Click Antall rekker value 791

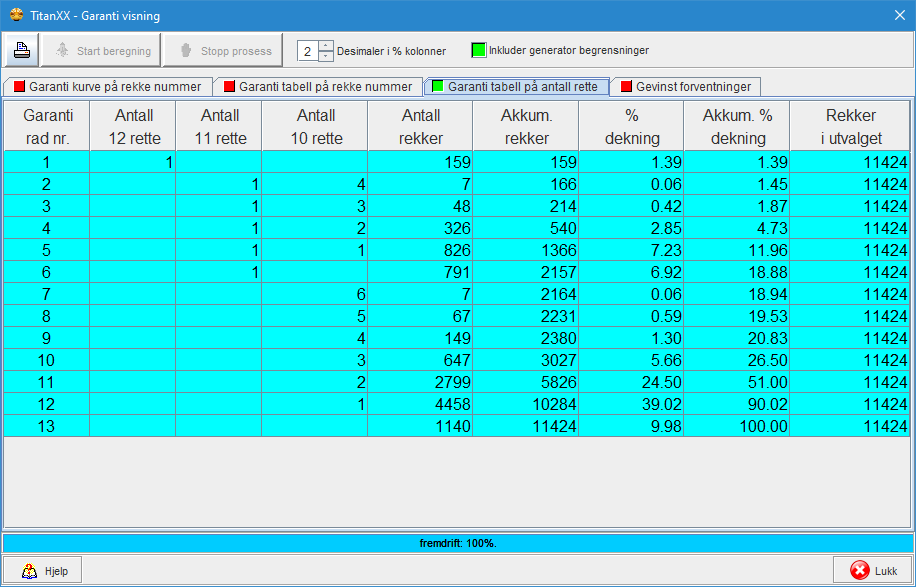pos(420,272)
